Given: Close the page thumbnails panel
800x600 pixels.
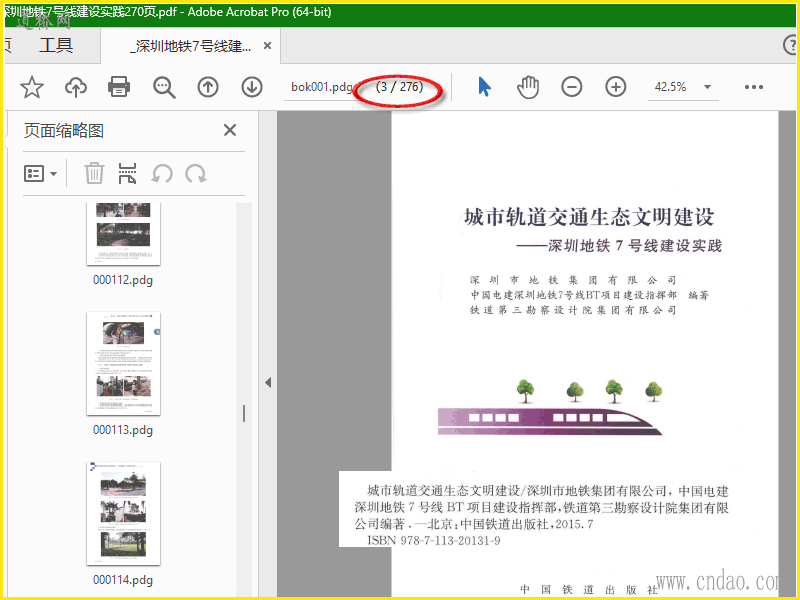Looking at the screenshot, I should coord(230,130).
